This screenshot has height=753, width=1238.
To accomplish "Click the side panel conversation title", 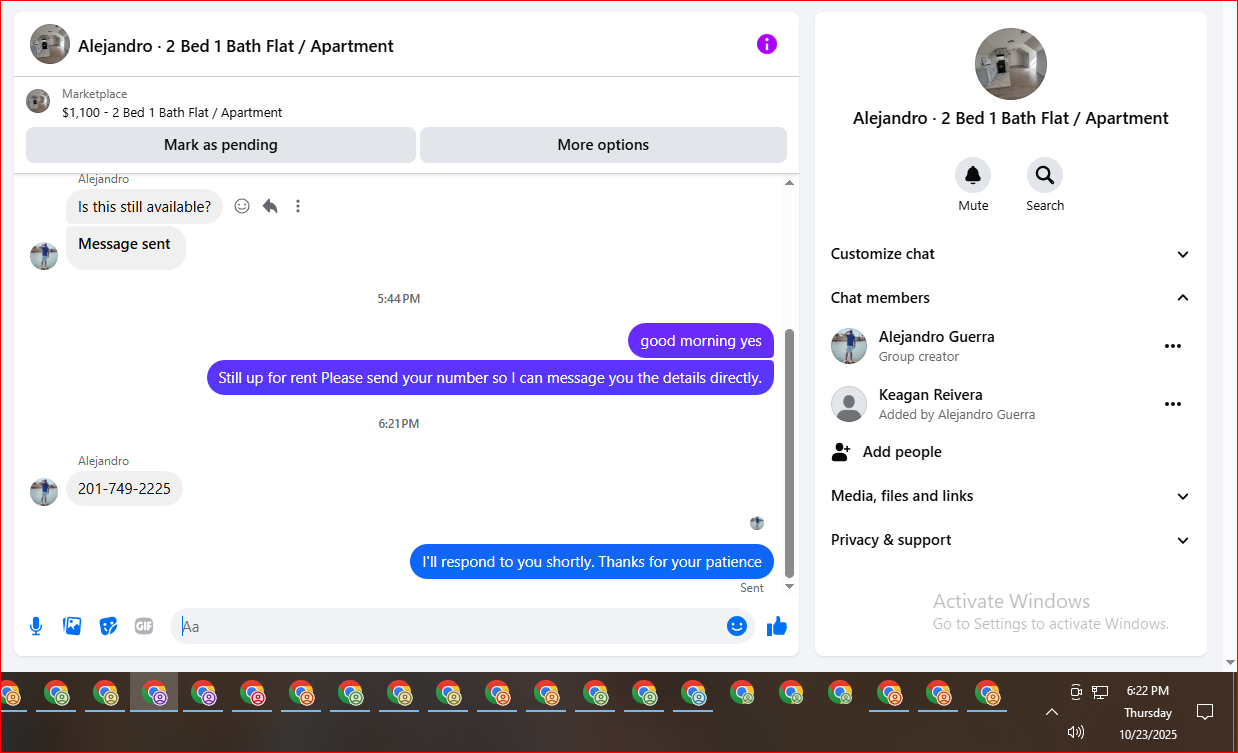I will [x=1011, y=118].
